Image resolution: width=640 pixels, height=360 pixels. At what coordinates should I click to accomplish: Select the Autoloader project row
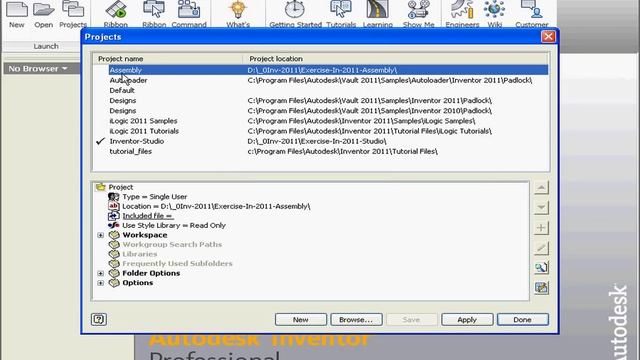click(320, 80)
